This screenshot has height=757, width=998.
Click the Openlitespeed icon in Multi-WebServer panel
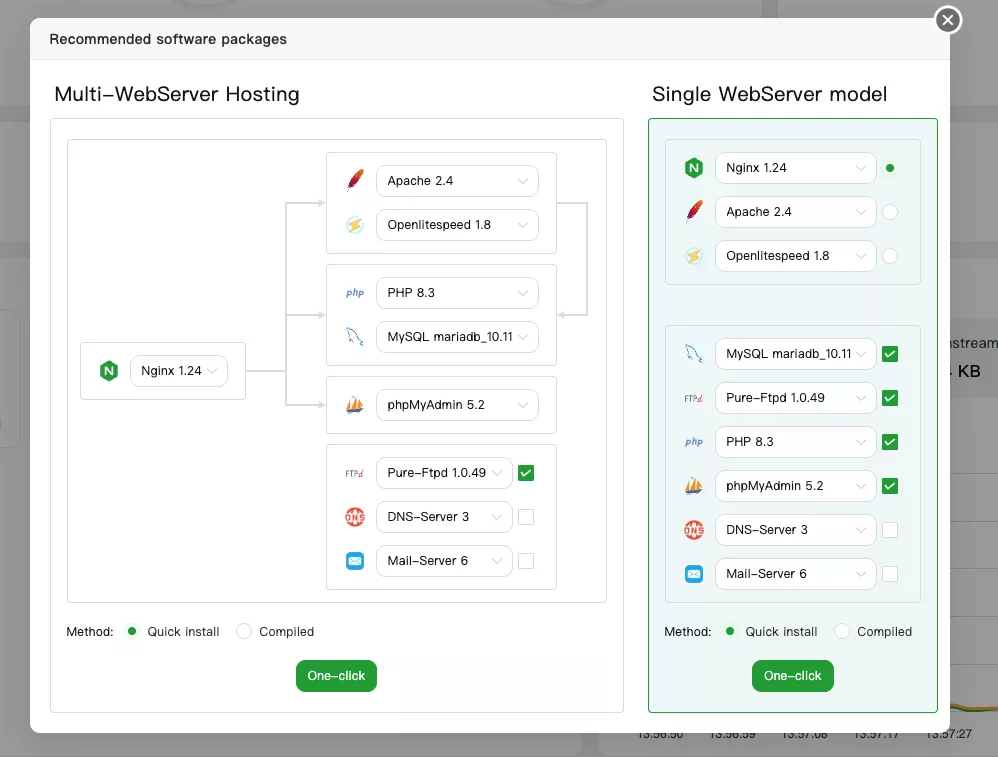pyautogui.click(x=354, y=225)
